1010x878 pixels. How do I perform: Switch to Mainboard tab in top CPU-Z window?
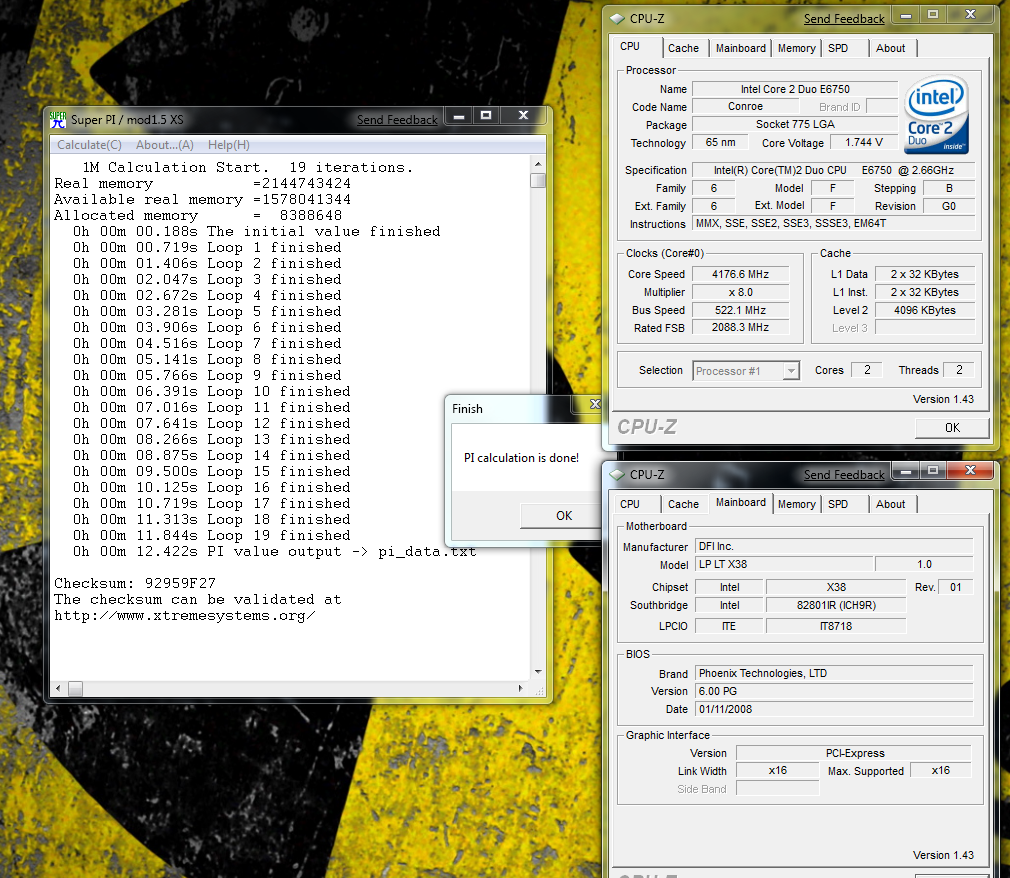tap(741, 48)
